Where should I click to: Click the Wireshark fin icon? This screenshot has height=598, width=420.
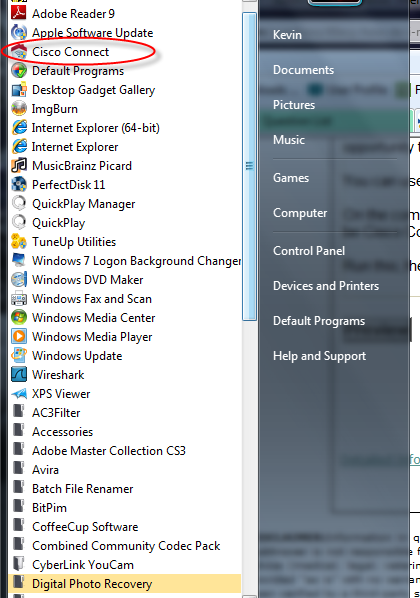(18, 375)
